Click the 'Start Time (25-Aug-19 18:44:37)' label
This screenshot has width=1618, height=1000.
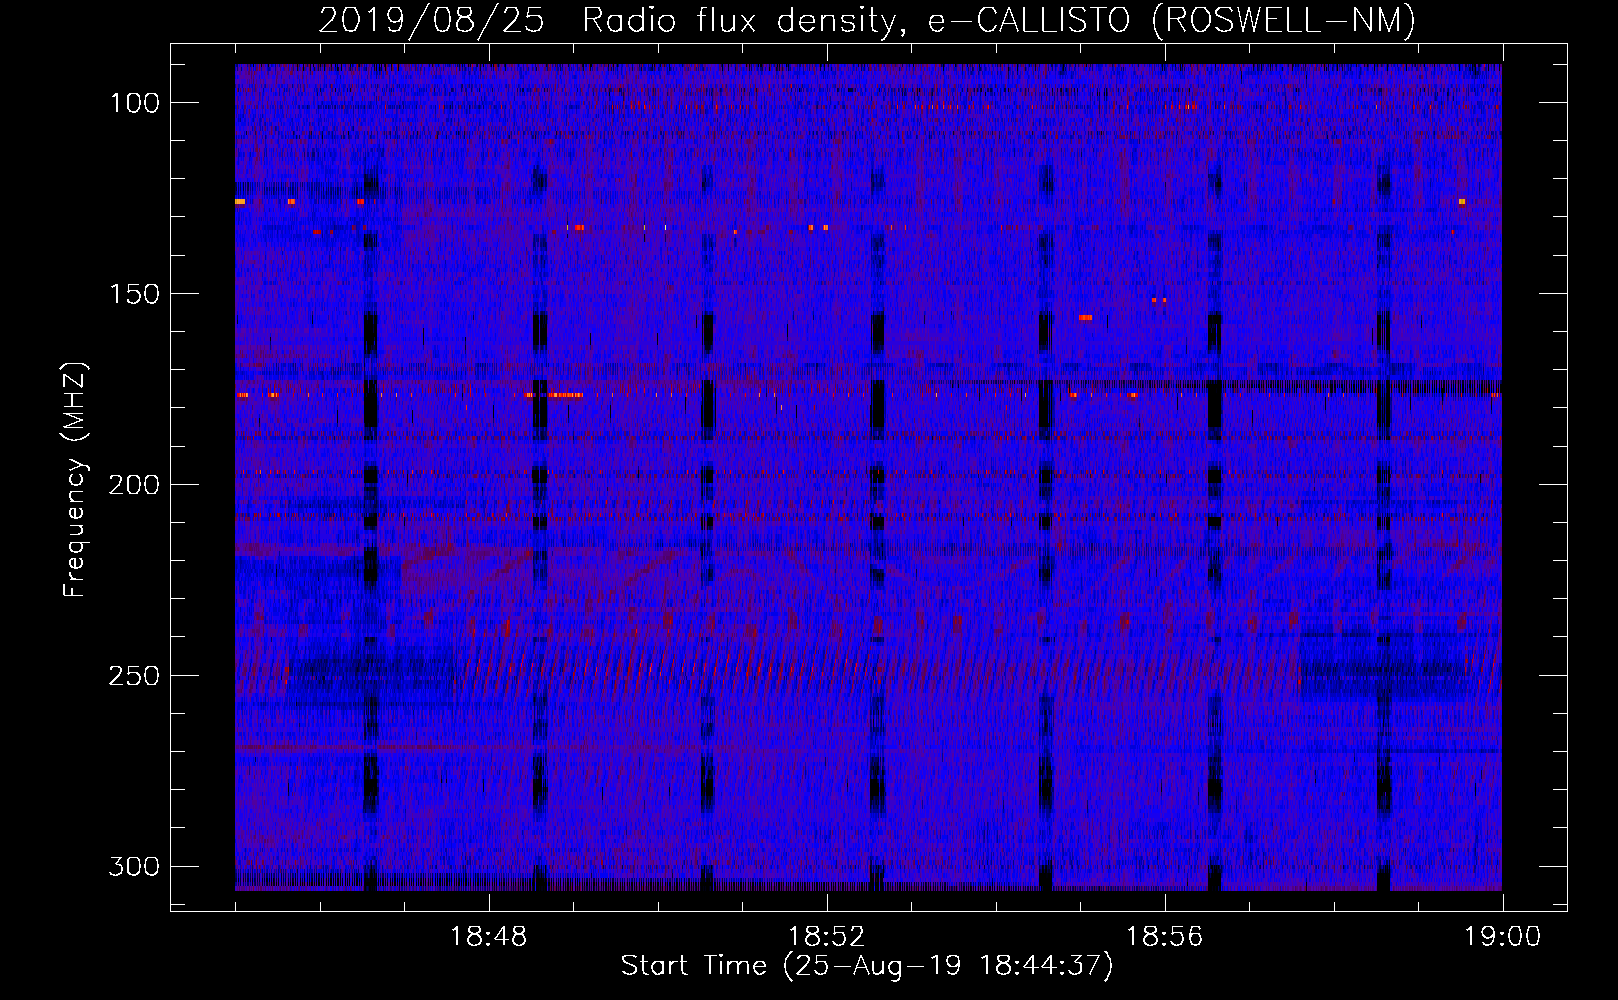click(x=867, y=966)
